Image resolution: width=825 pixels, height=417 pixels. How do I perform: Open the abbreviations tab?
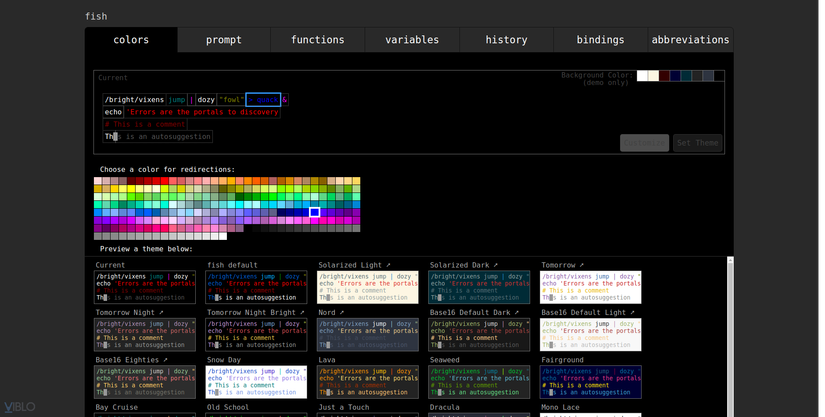690,40
